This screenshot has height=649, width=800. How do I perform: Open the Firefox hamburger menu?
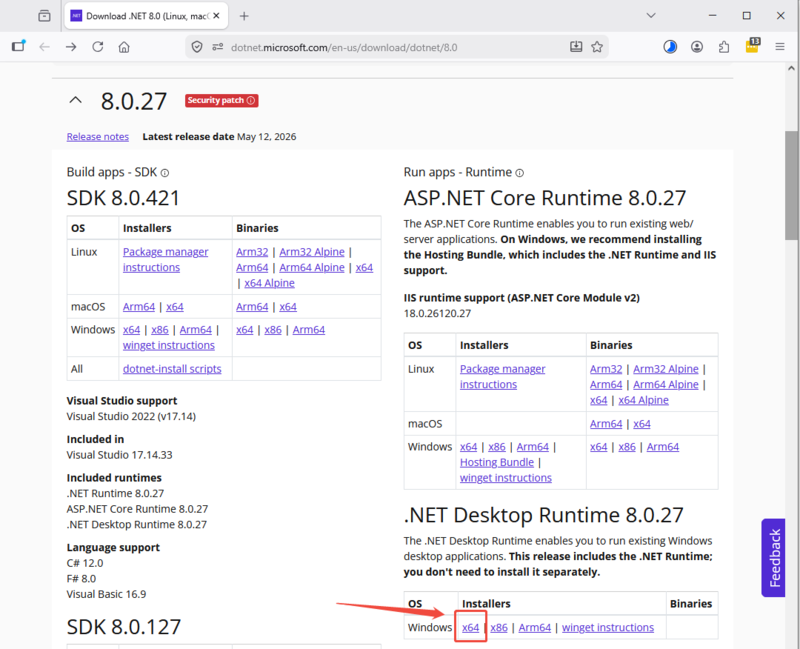tap(780, 47)
